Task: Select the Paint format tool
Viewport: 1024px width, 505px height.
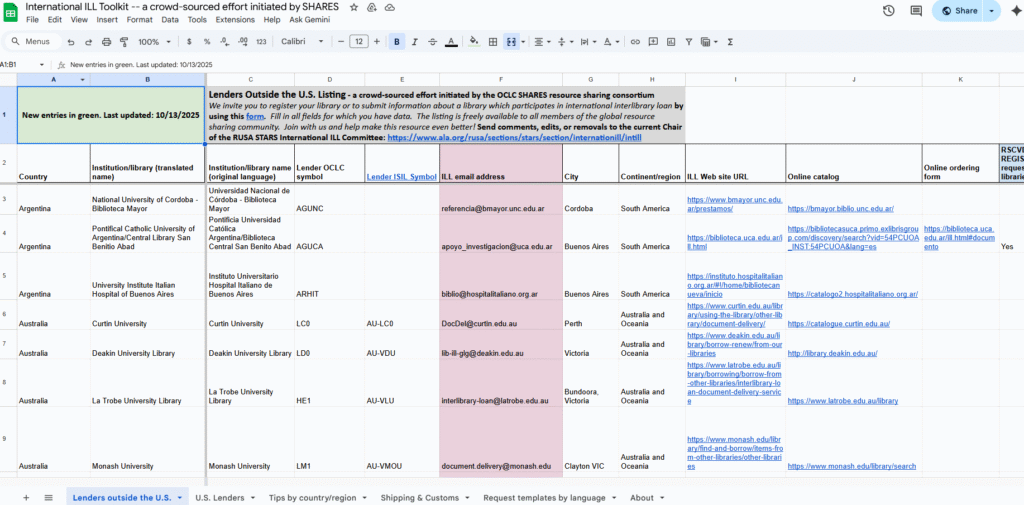Action: point(123,42)
